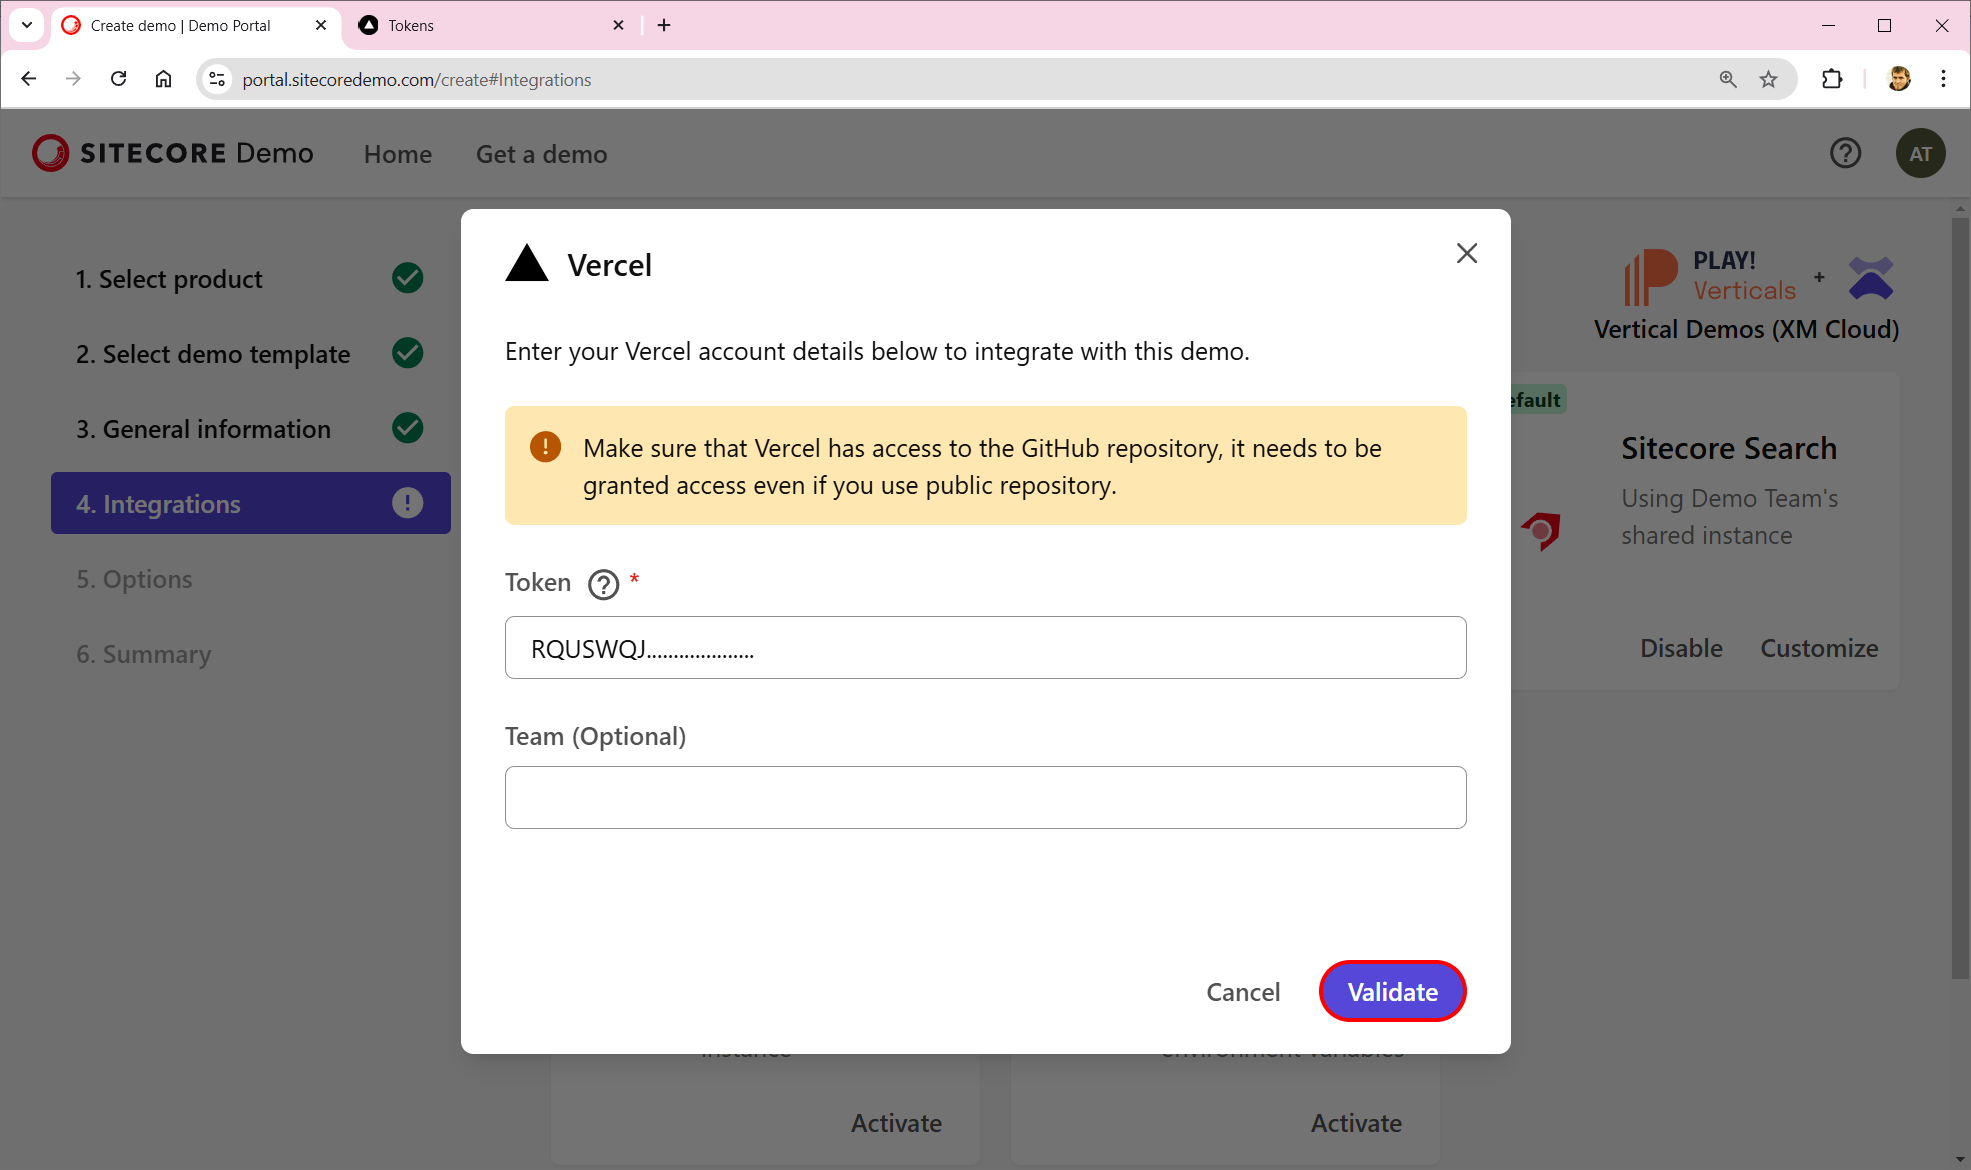Click the Token help question mark icon

point(603,584)
